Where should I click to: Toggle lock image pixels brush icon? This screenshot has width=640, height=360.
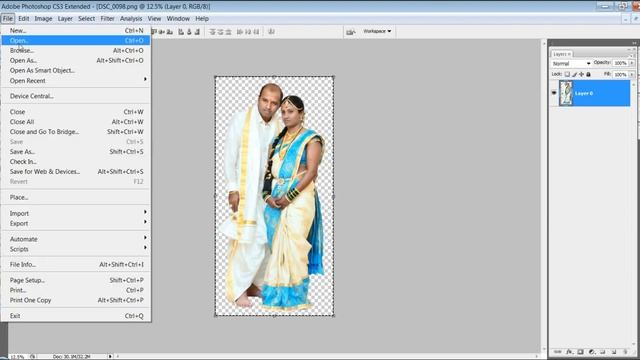point(575,74)
